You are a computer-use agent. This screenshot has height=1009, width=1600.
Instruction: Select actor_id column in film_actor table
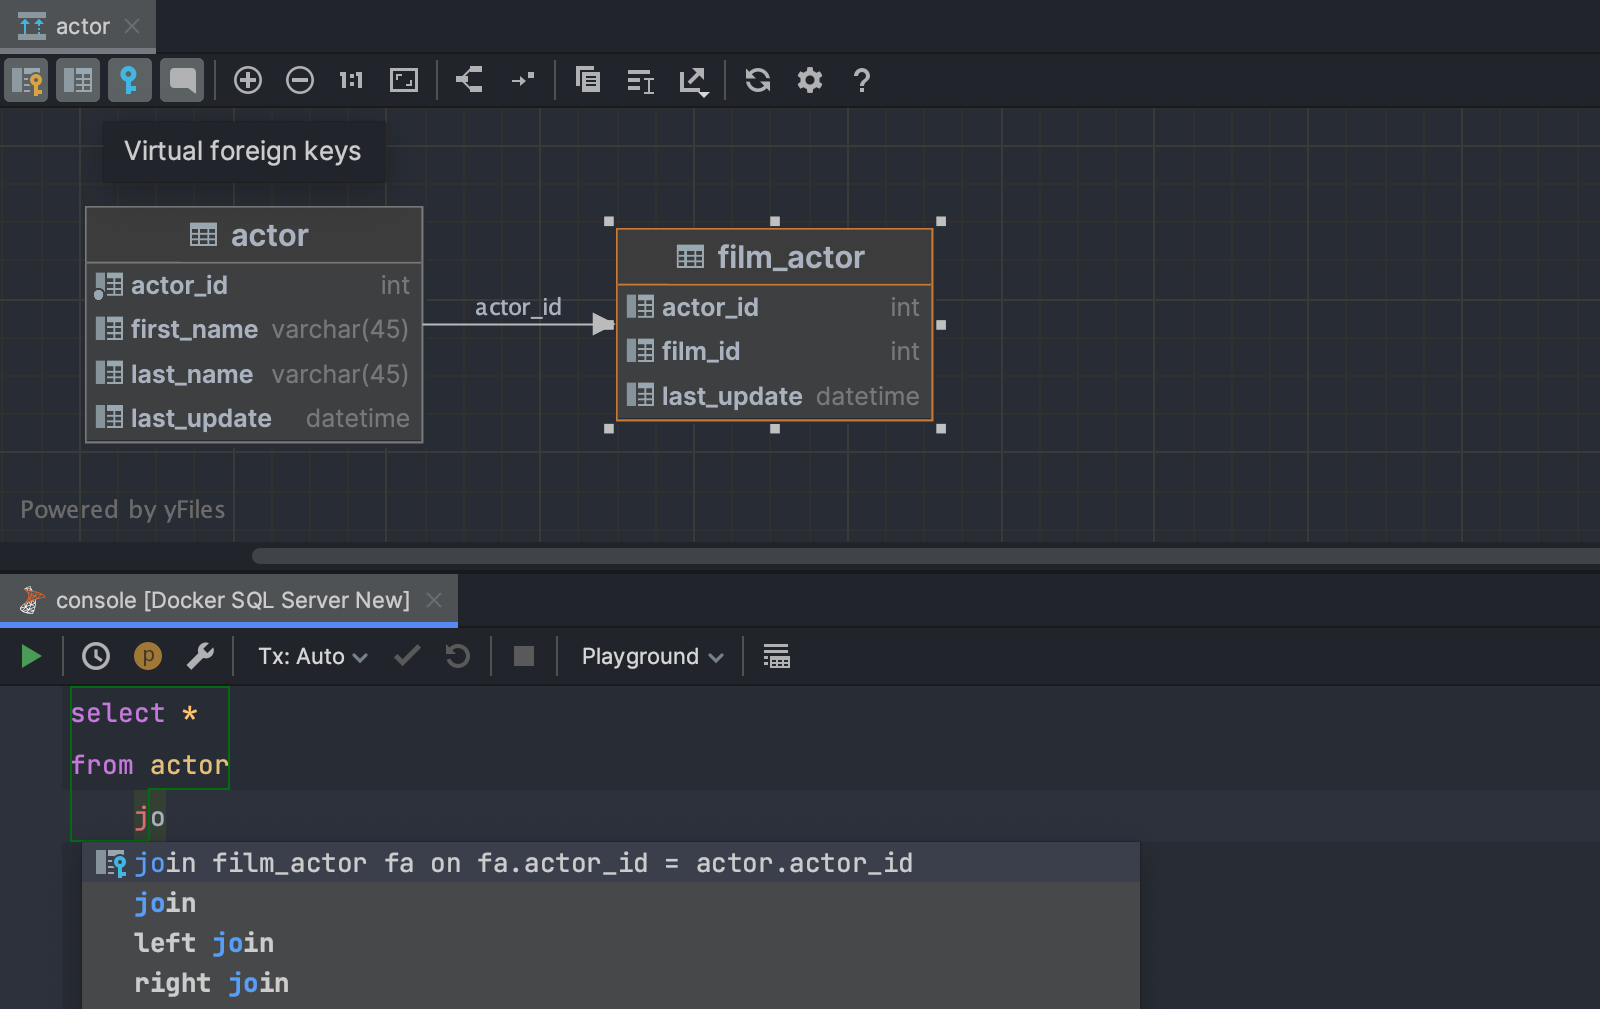pos(775,307)
